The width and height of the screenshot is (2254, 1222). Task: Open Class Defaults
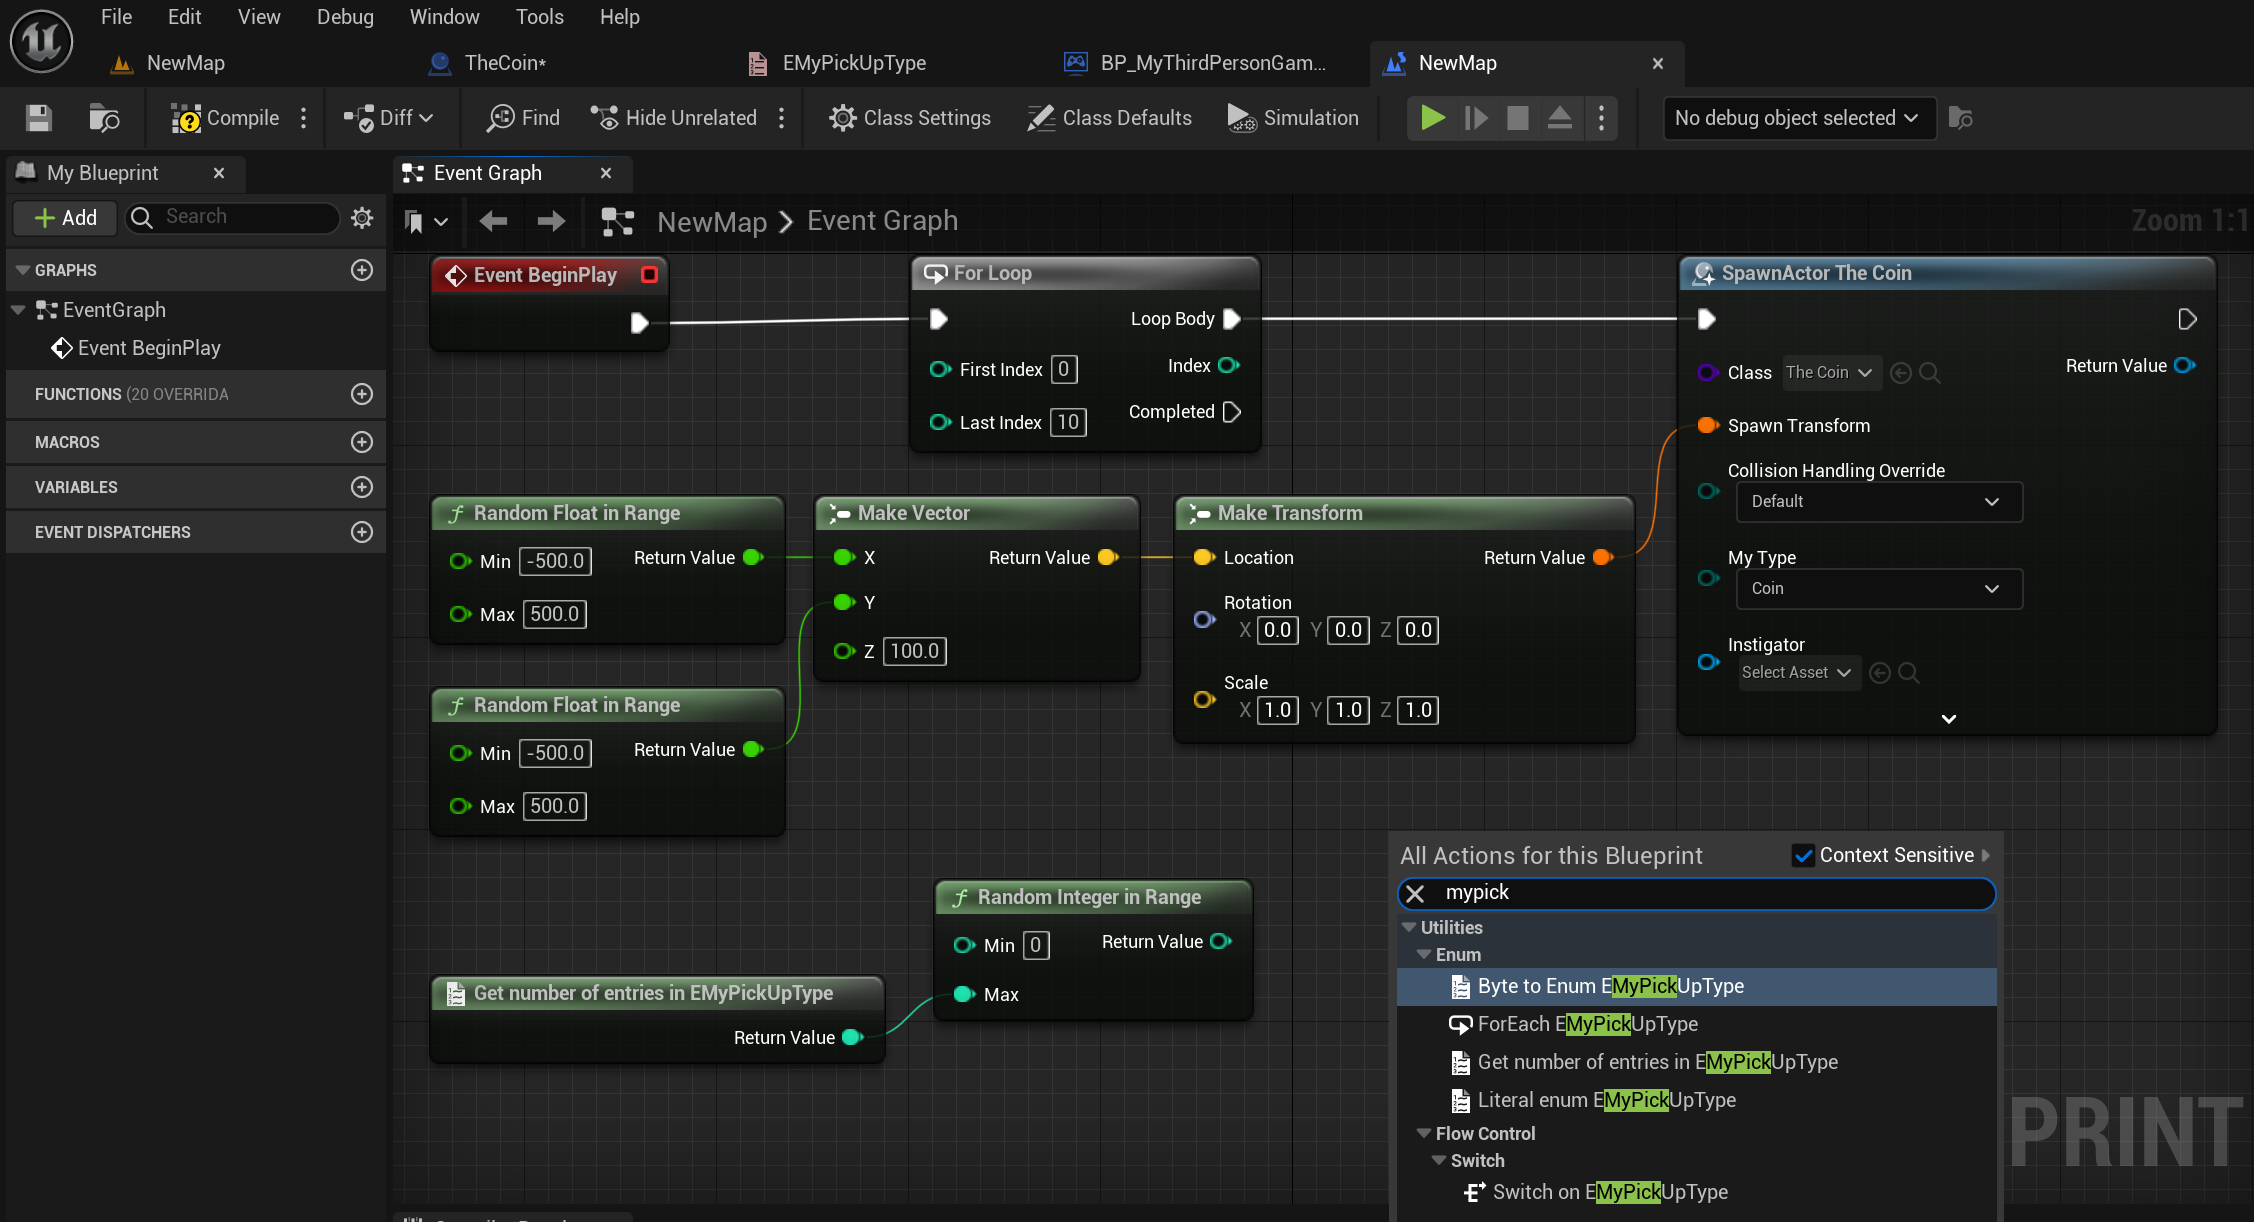1110,118
